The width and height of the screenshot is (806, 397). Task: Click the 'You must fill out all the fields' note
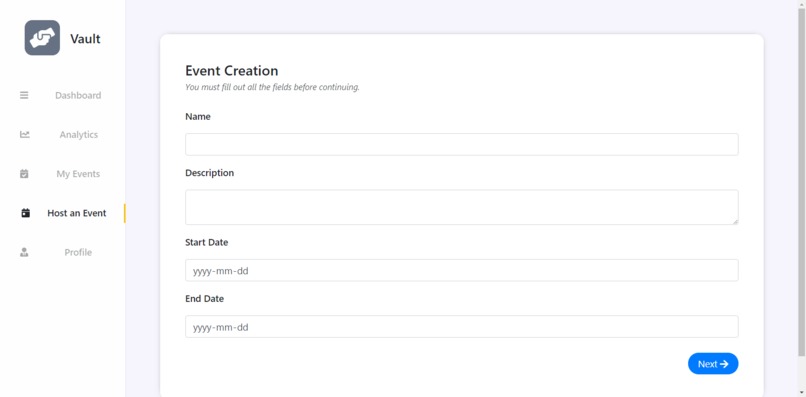tap(272, 87)
